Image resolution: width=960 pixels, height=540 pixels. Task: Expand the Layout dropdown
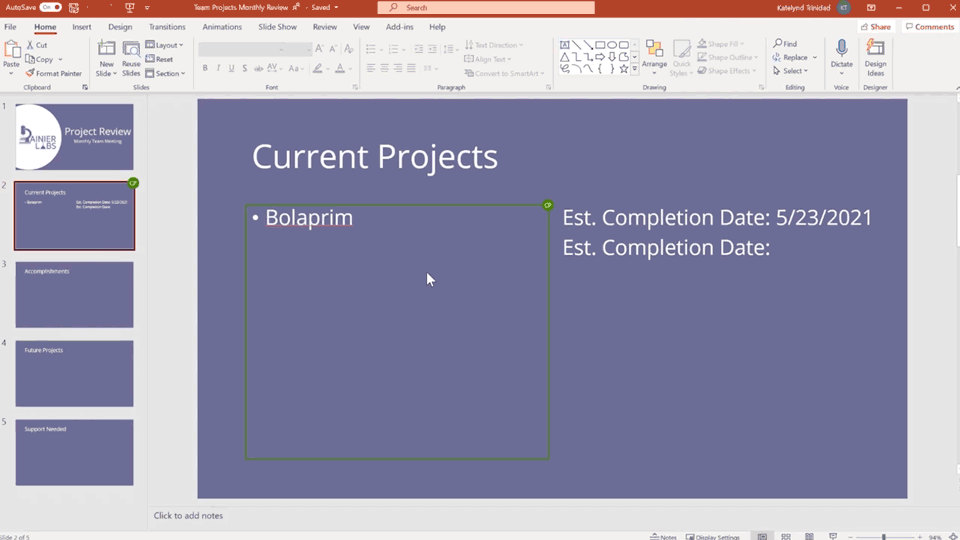[164, 45]
